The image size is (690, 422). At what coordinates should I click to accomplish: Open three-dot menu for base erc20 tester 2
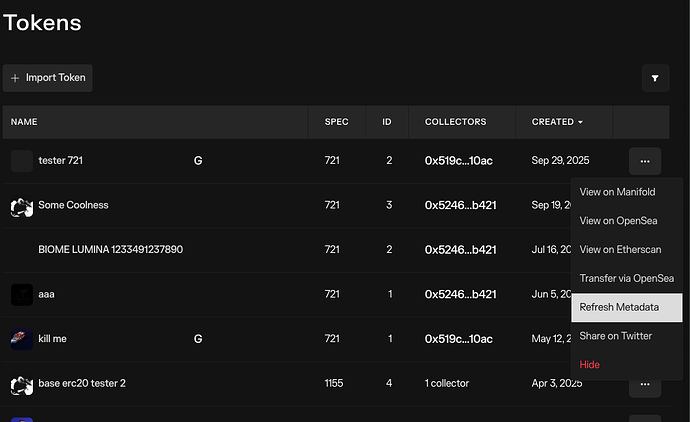[645, 383]
